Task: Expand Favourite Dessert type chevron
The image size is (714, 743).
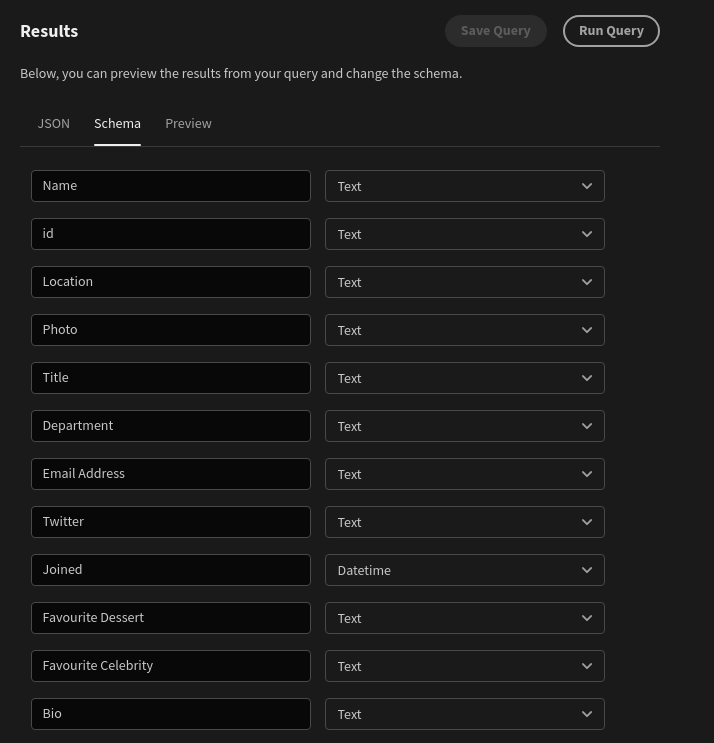Action: point(587,618)
